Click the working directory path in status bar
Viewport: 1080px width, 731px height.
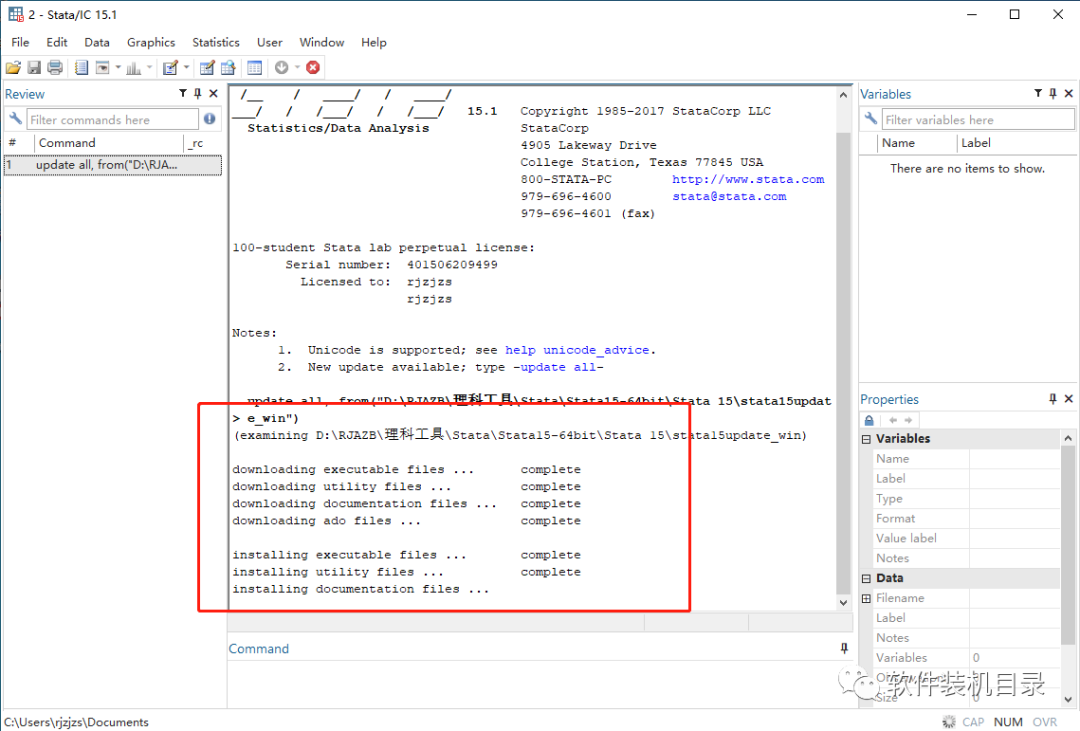76,722
